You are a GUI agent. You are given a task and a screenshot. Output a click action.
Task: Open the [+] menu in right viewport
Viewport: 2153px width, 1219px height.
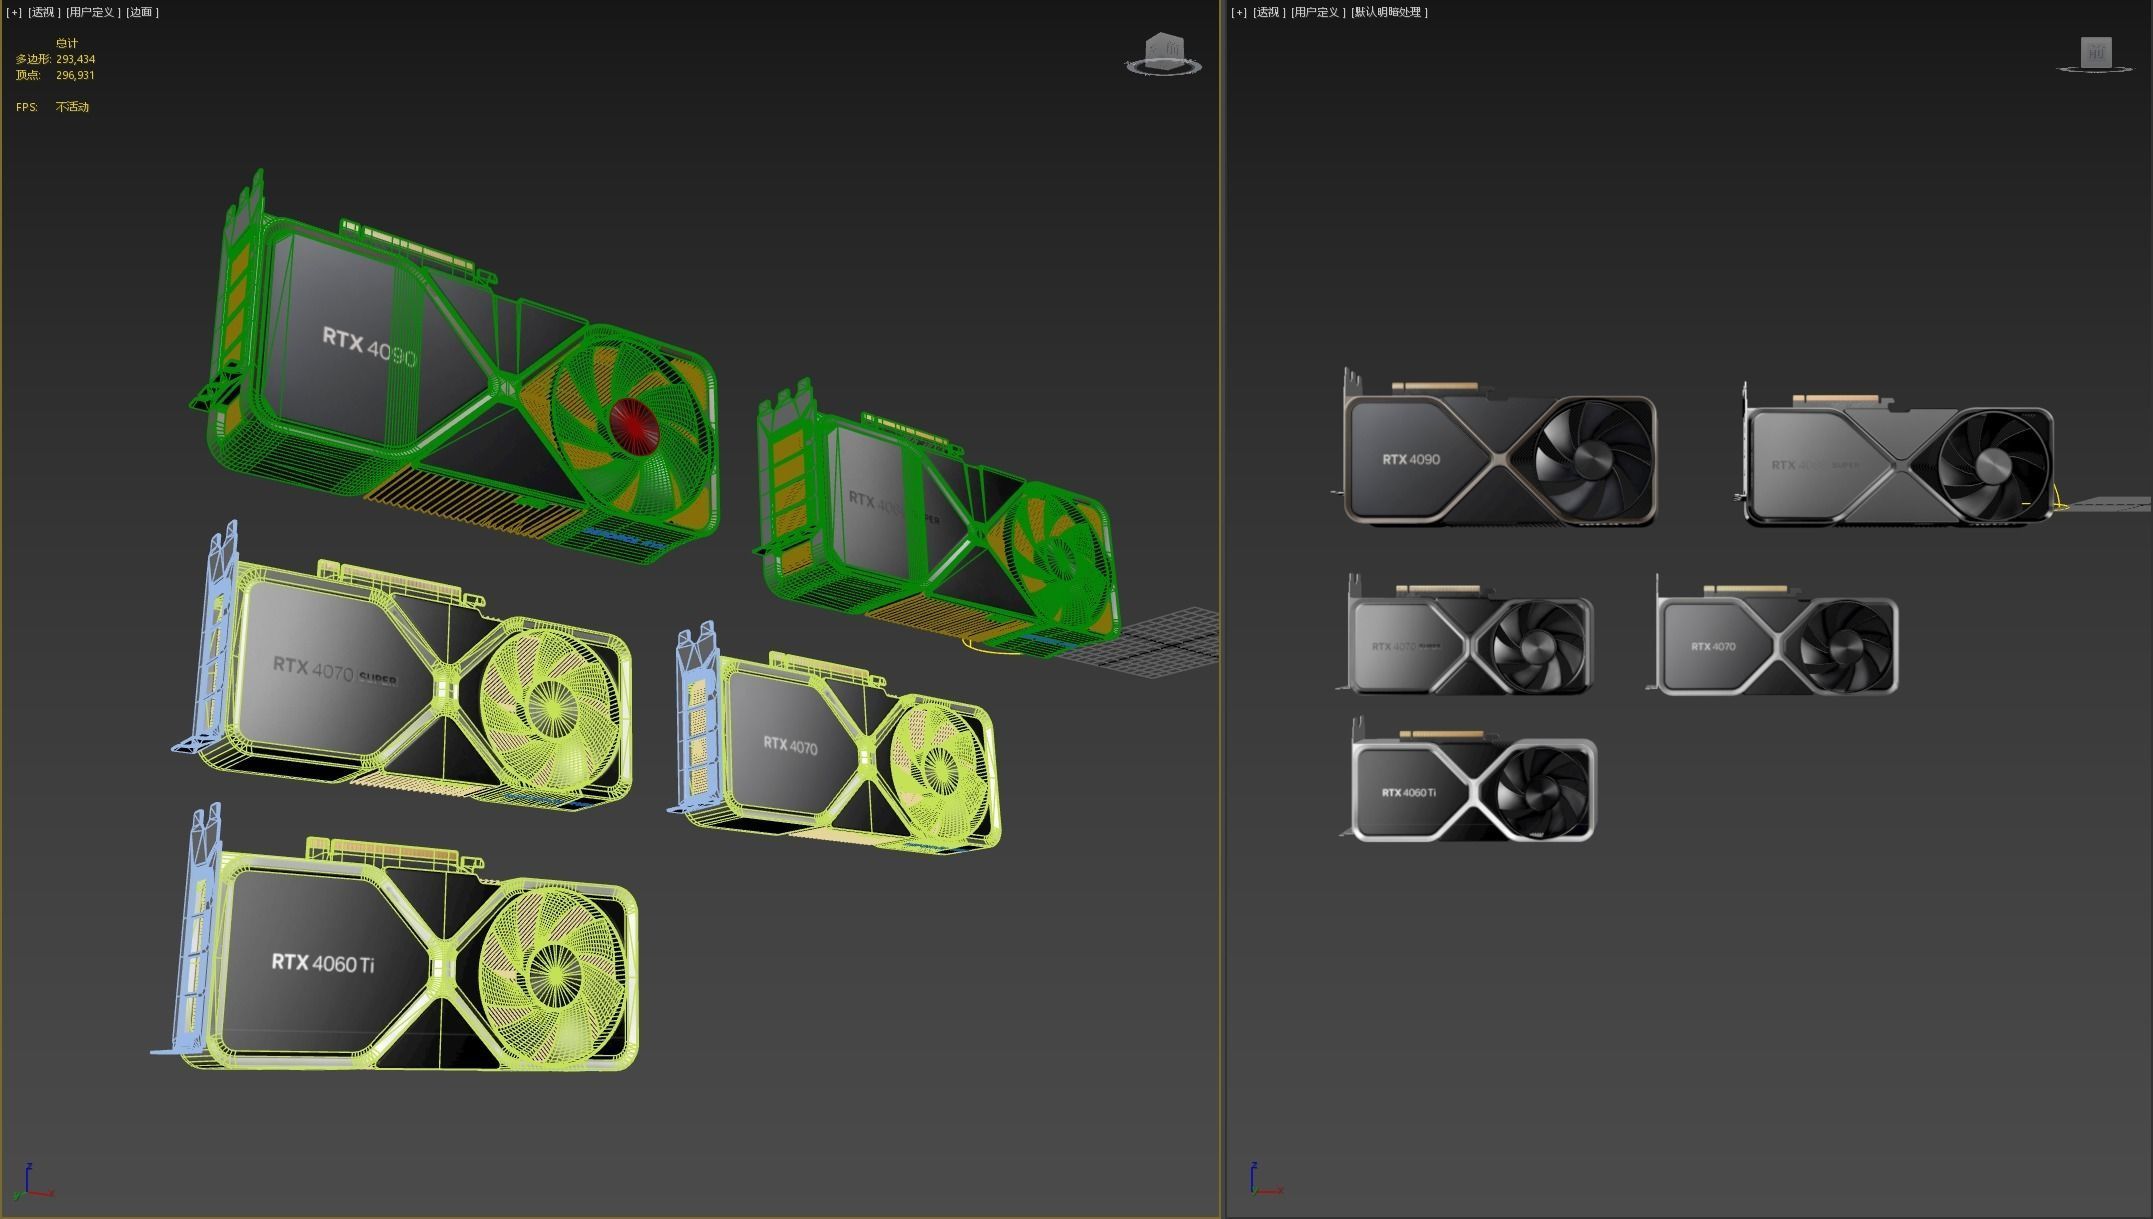coord(1239,12)
